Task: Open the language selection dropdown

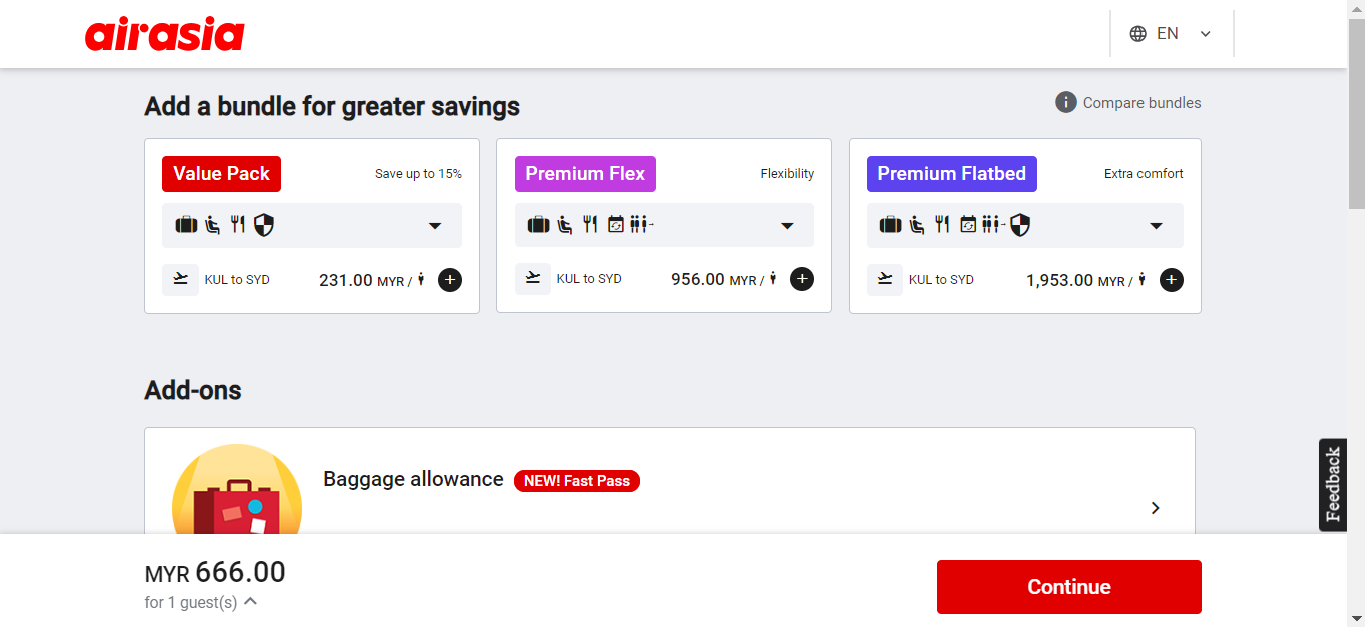Action: [1204, 33]
